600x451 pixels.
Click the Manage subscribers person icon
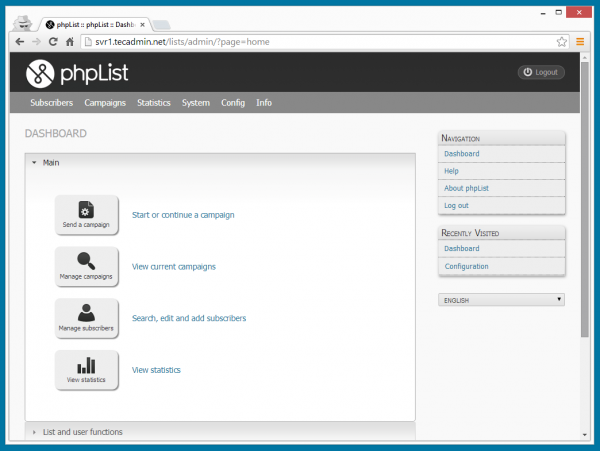pos(86,318)
